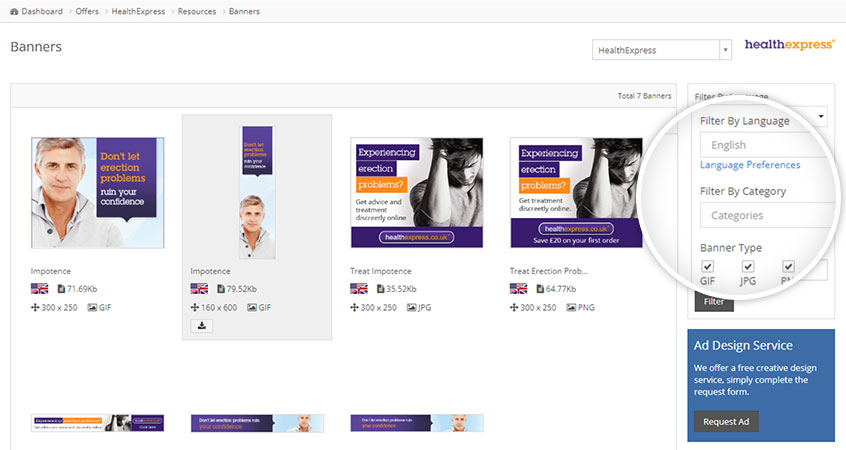Click the flag icon of the 79.52Kb banner
Viewport: 846px width, 450px height.
coord(199,289)
